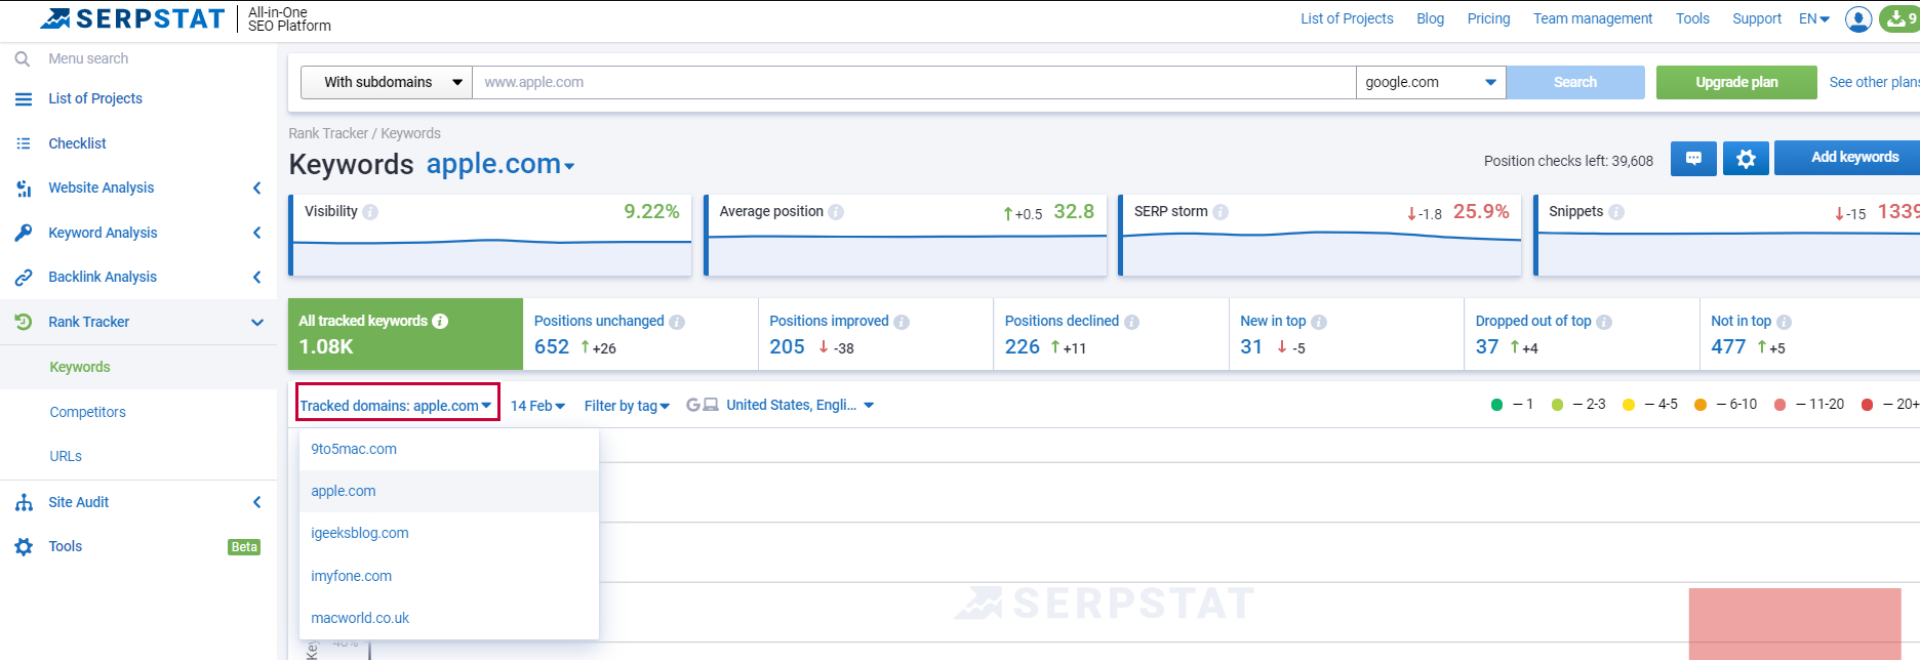
Task: Select the All tracked keywords tab
Action: tap(405, 334)
